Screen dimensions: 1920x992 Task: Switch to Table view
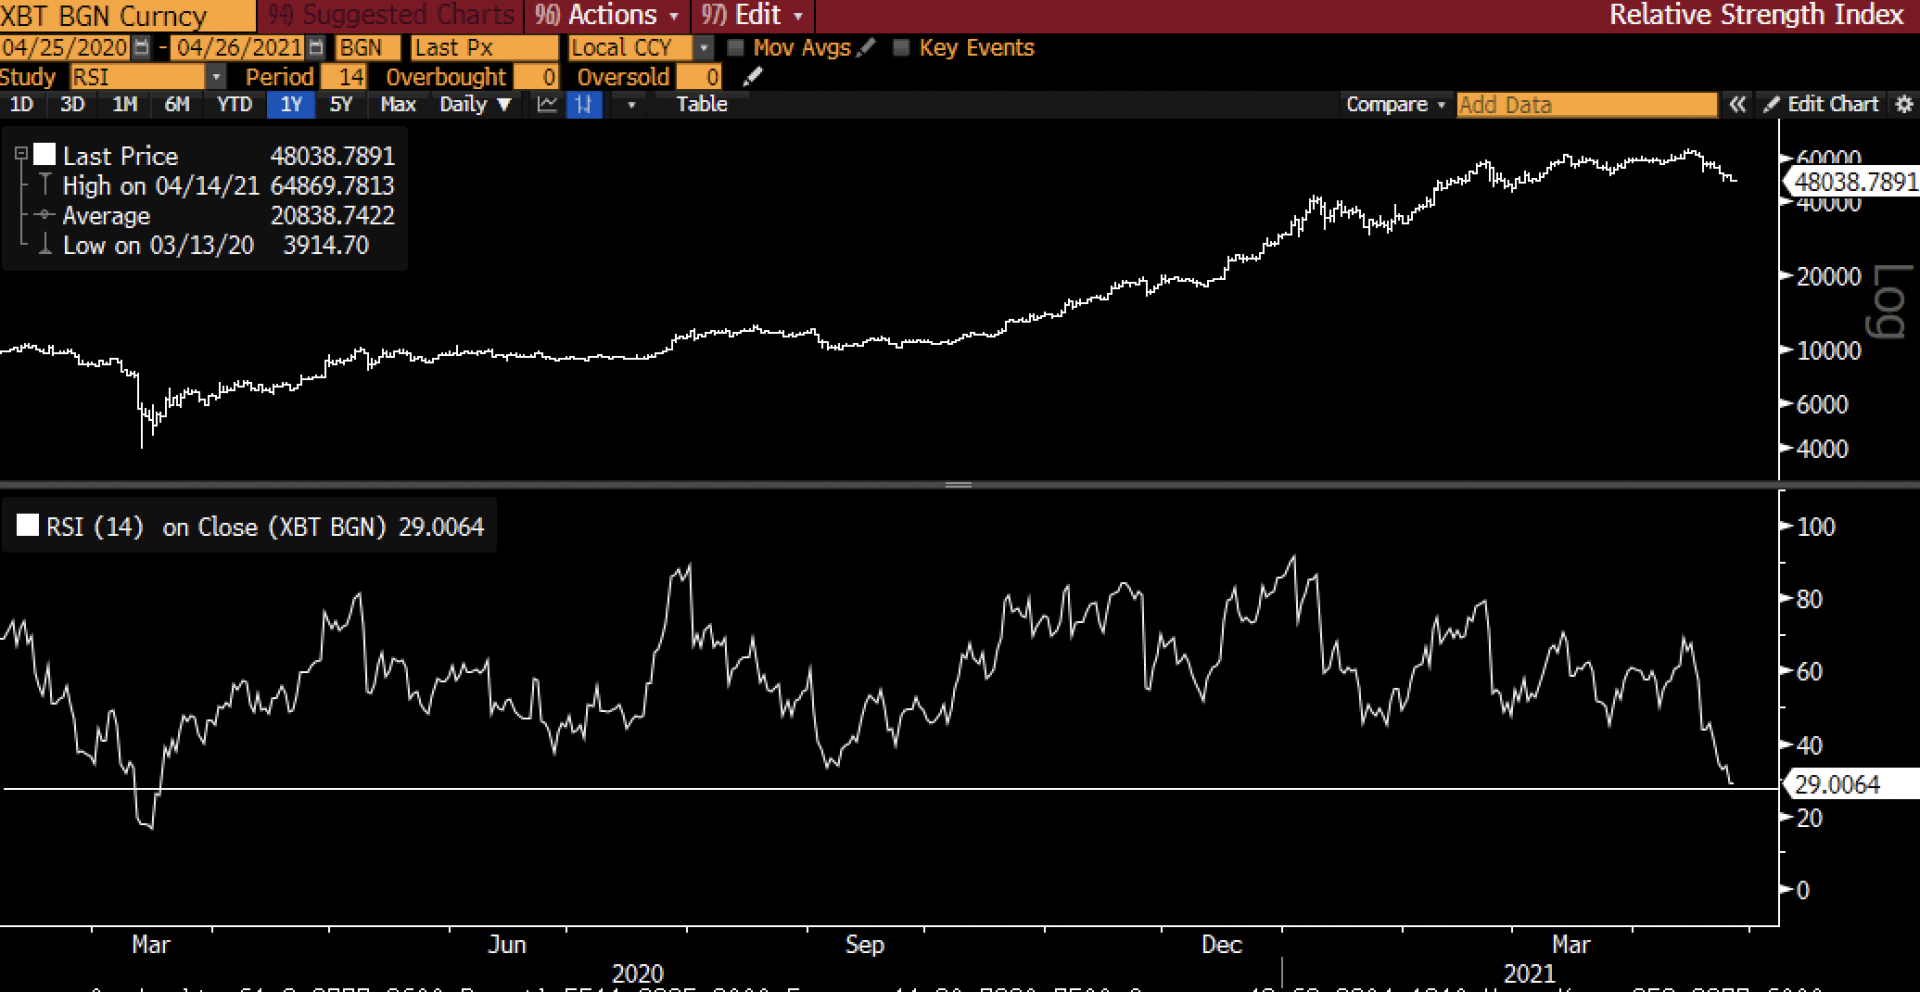click(x=701, y=104)
